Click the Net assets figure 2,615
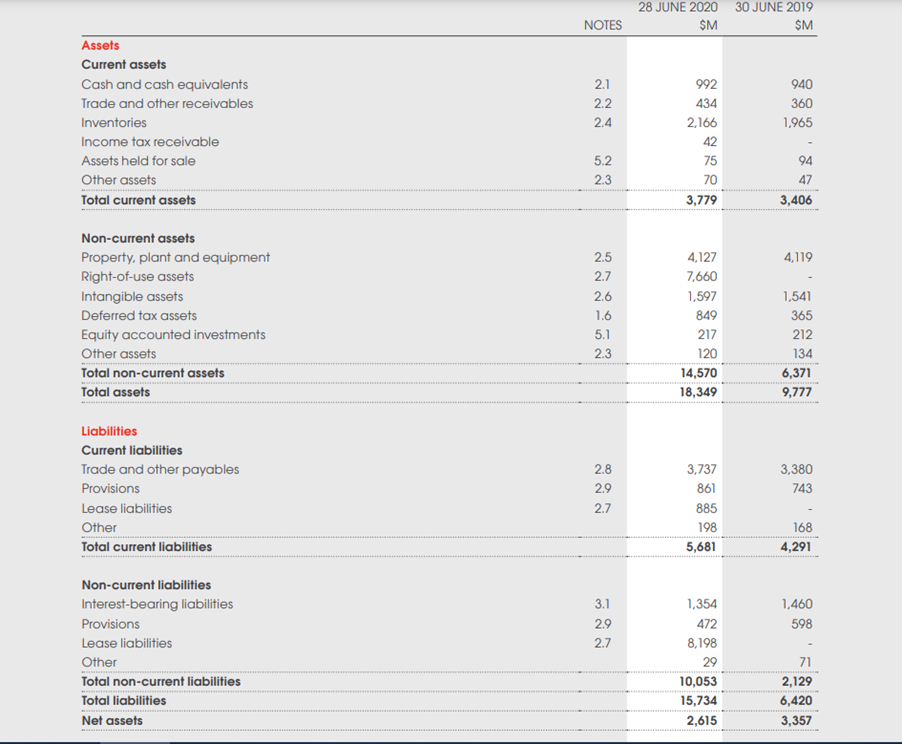The height and width of the screenshot is (744, 902). (x=701, y=719)
